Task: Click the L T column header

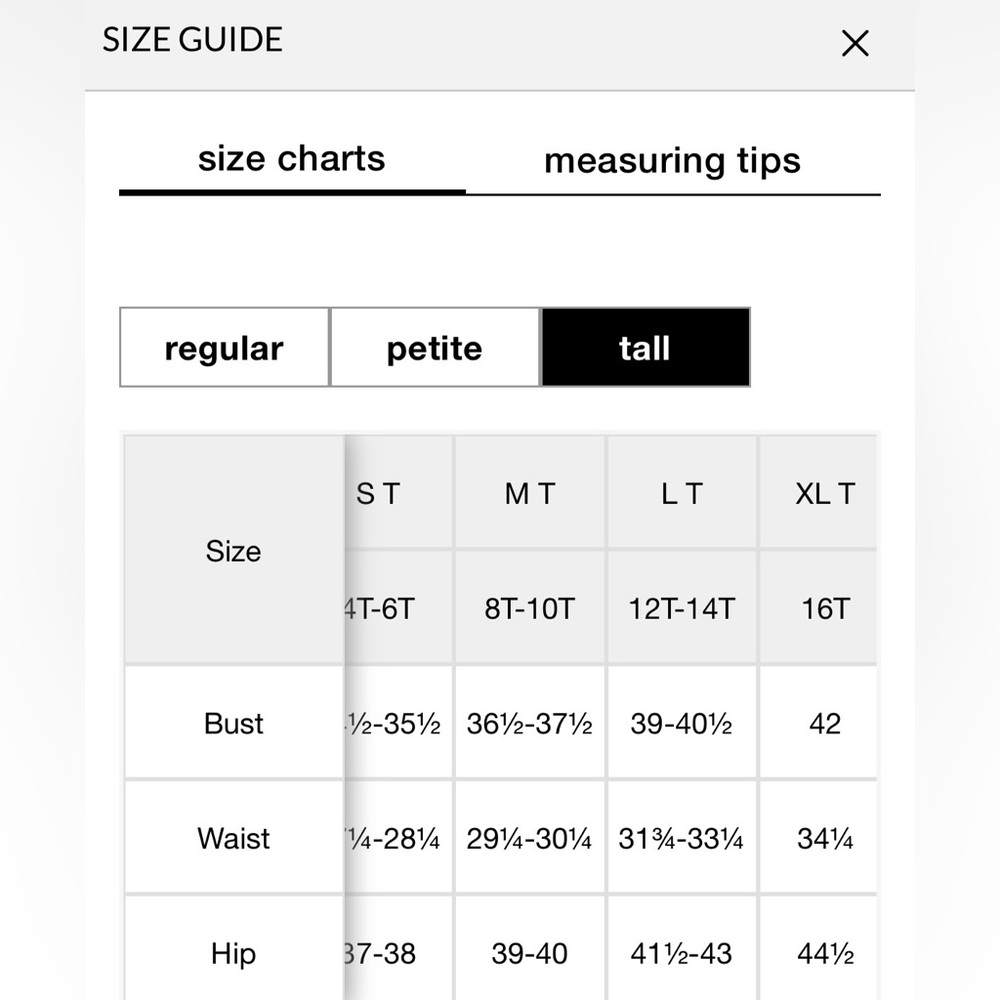Action: click(682, 493)
